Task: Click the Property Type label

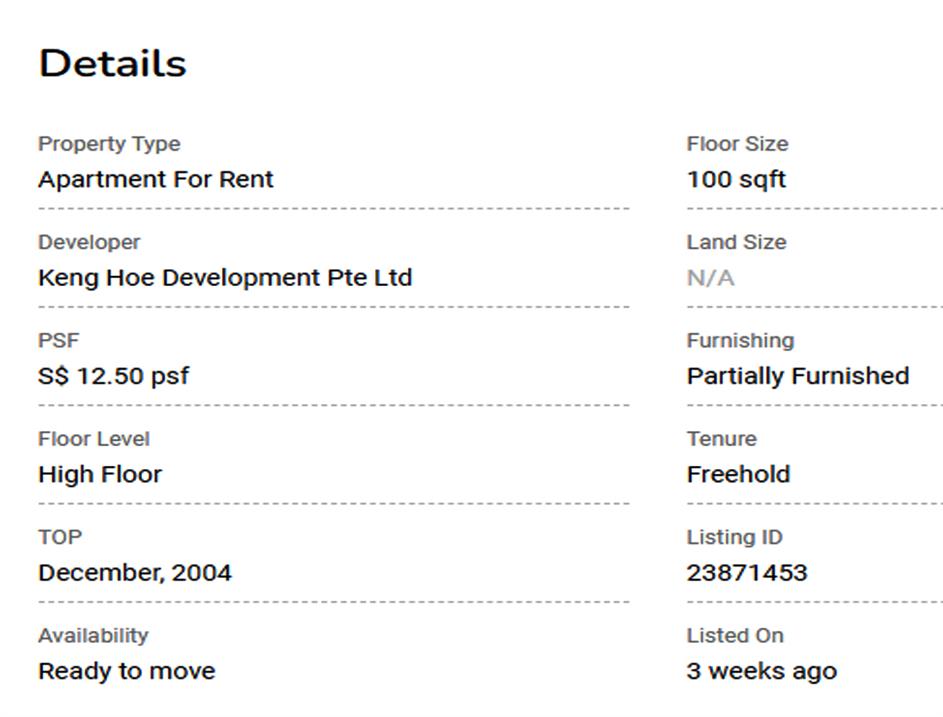Action: tap(109, 144)
